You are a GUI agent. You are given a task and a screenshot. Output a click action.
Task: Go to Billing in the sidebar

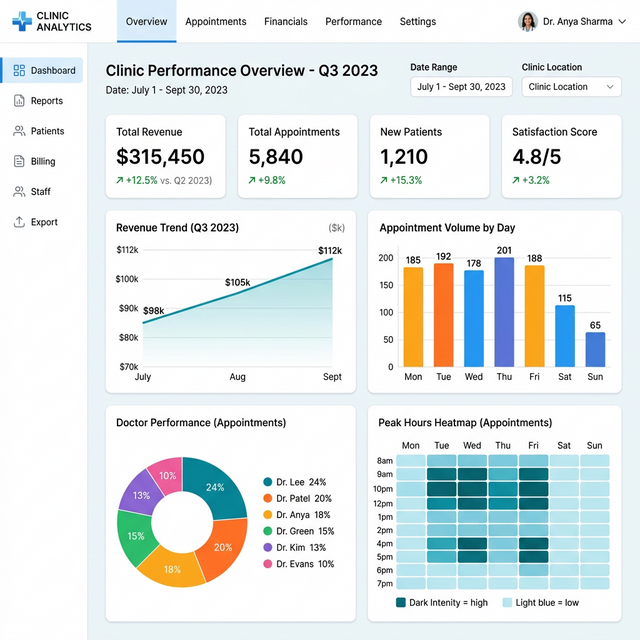pos(42,161)
